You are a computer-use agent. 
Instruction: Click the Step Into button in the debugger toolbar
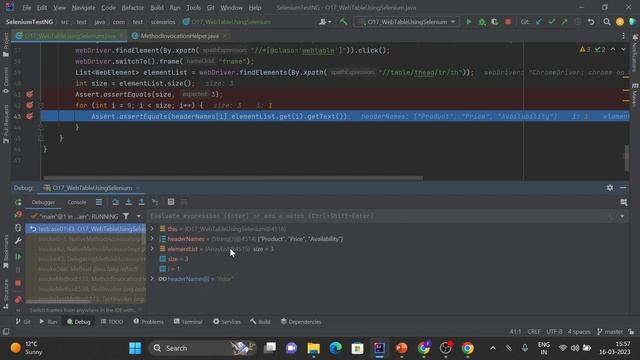coord(129,202)
